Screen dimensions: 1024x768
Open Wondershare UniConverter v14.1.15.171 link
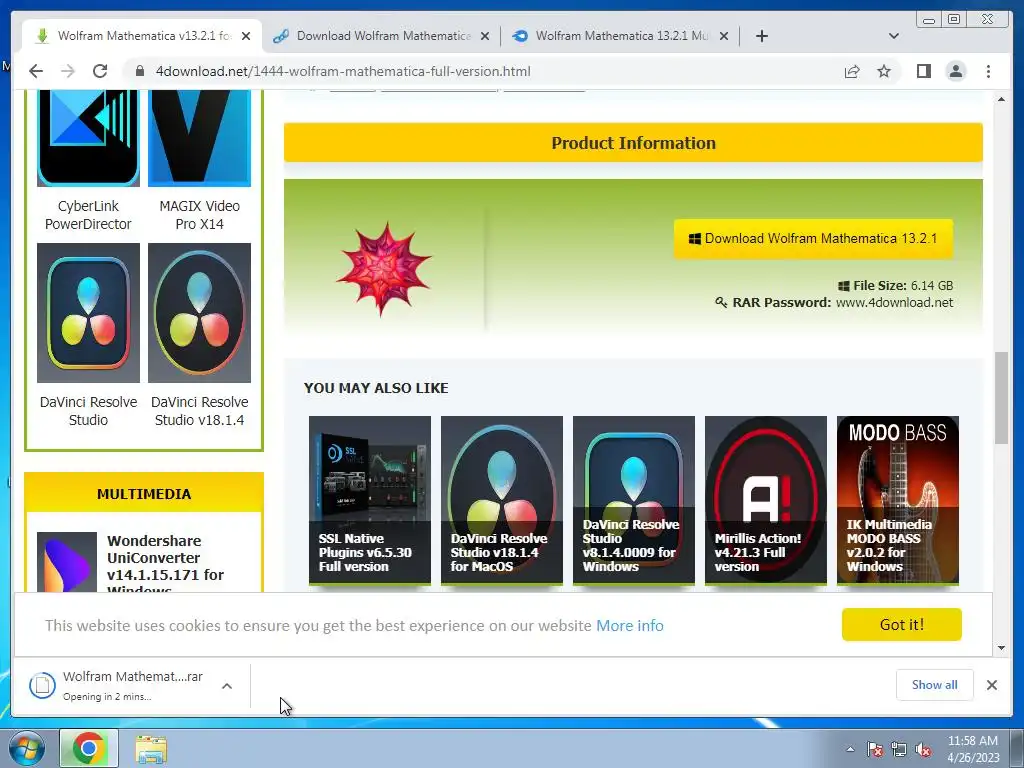pos(165,565)
